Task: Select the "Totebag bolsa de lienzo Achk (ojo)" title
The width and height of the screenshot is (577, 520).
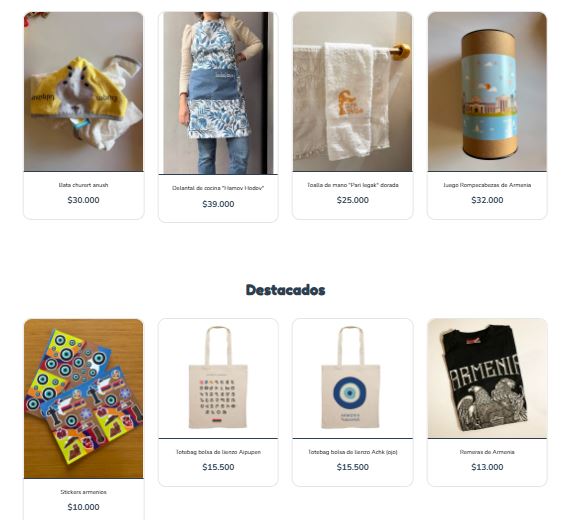Action: click(x=353, y=452)
